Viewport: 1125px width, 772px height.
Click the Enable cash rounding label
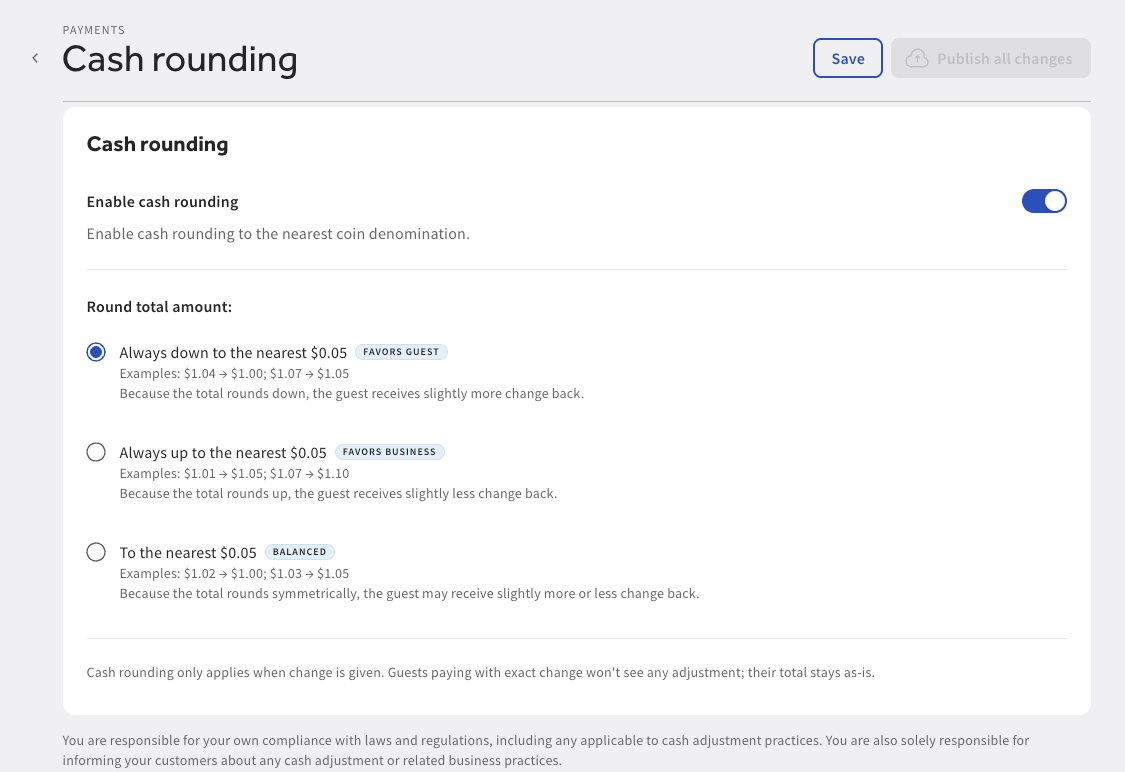162,202
